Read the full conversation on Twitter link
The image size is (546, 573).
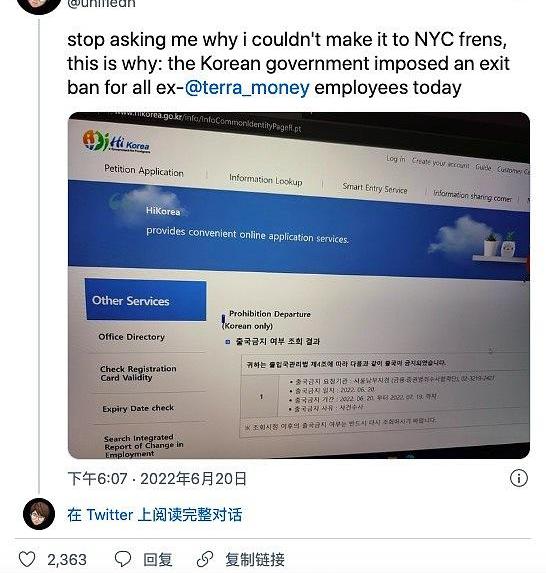point(154,515)
